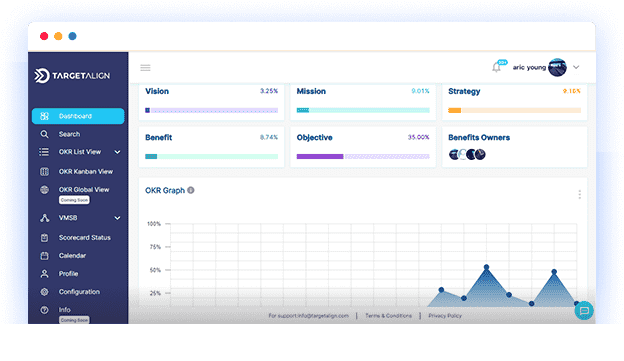The width and height of the screenshot is (624, 361).
Task: Click the Profile person icon
Action: (x=45, y=273)
